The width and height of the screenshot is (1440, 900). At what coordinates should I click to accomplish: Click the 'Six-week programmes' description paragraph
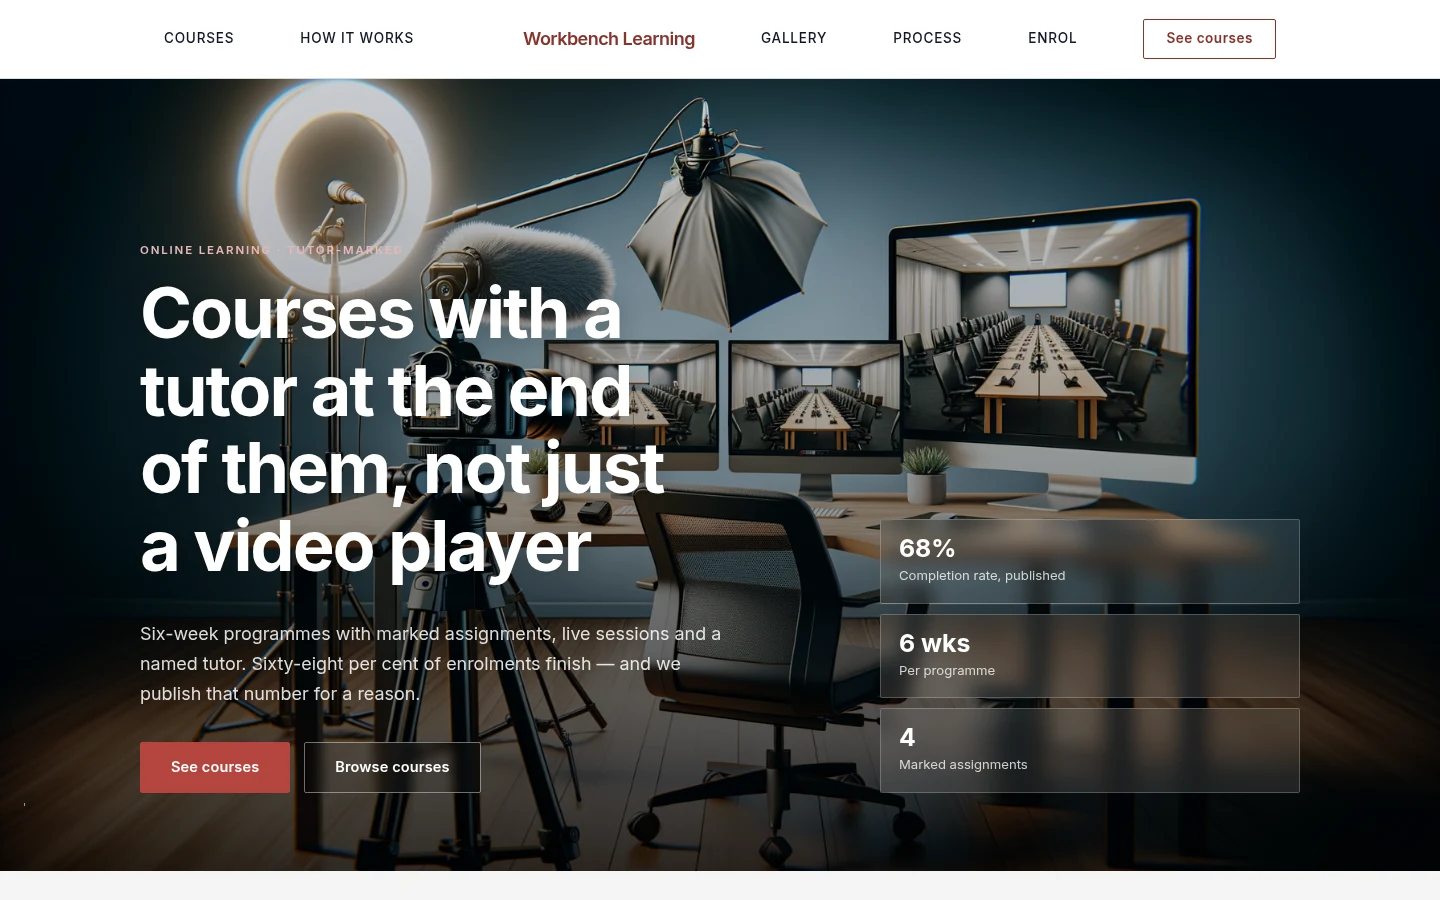pos(430,663)
